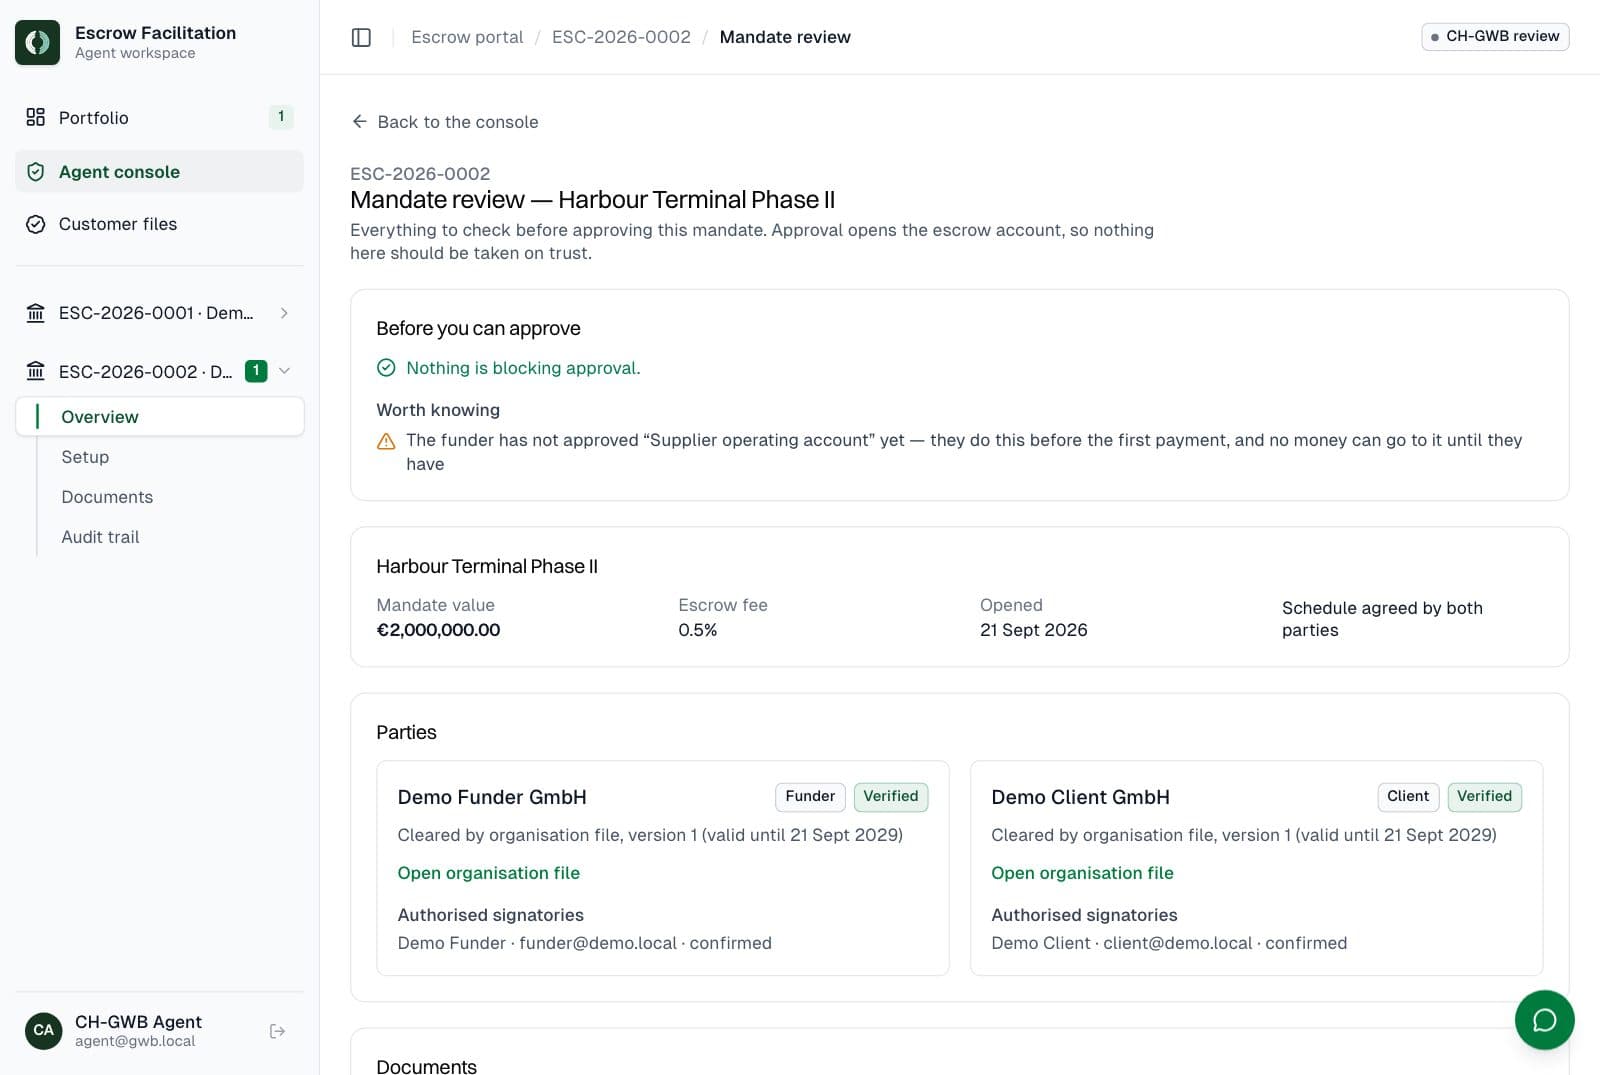This screenshot has width=1600, height=1075.
Task: Open the chat bubble button
Action: pos(1544,1019)
